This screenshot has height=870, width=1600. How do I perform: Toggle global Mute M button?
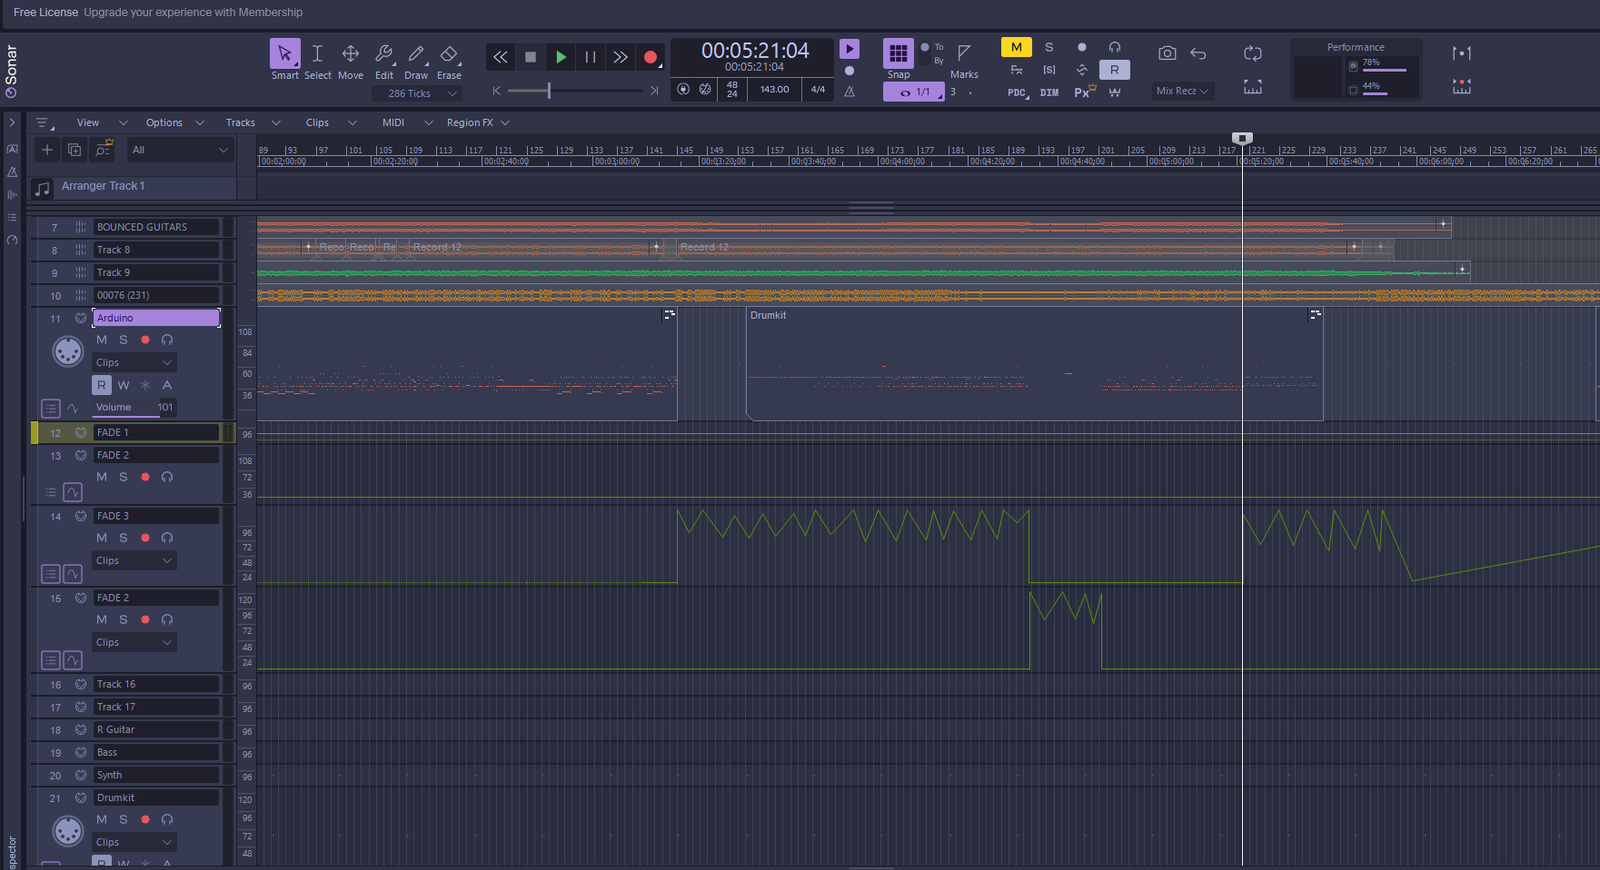point(1016,47)
